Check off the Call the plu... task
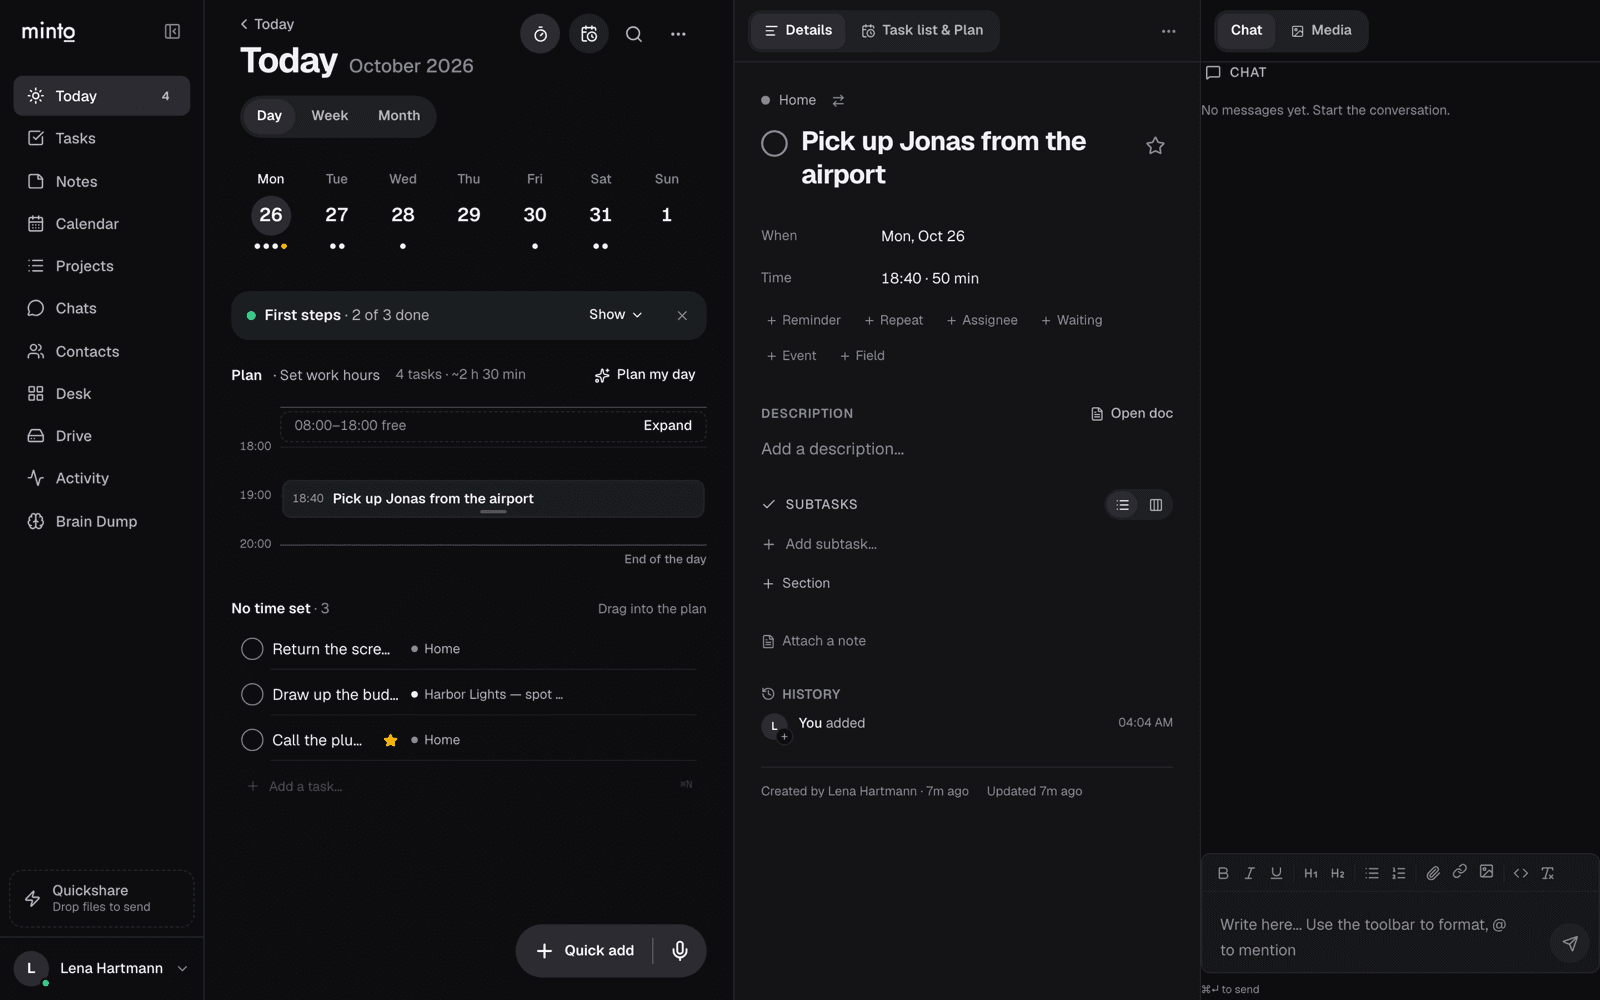 (252, 740)
